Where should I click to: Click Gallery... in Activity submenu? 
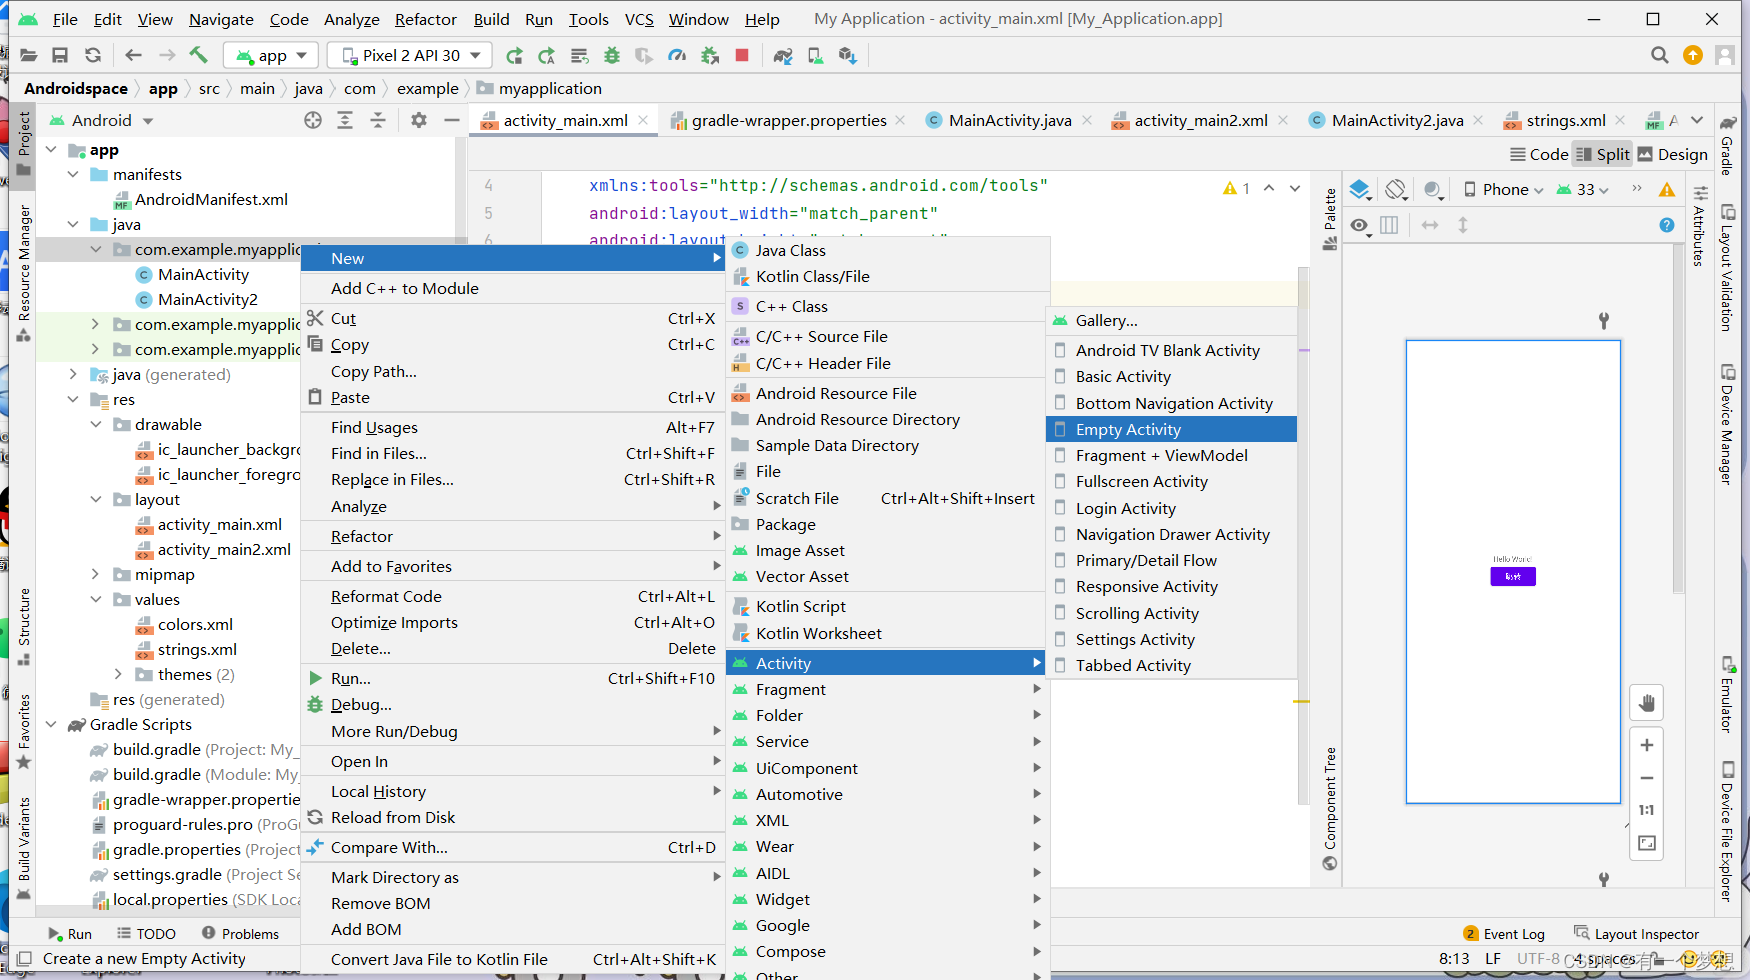(1171, 320)
